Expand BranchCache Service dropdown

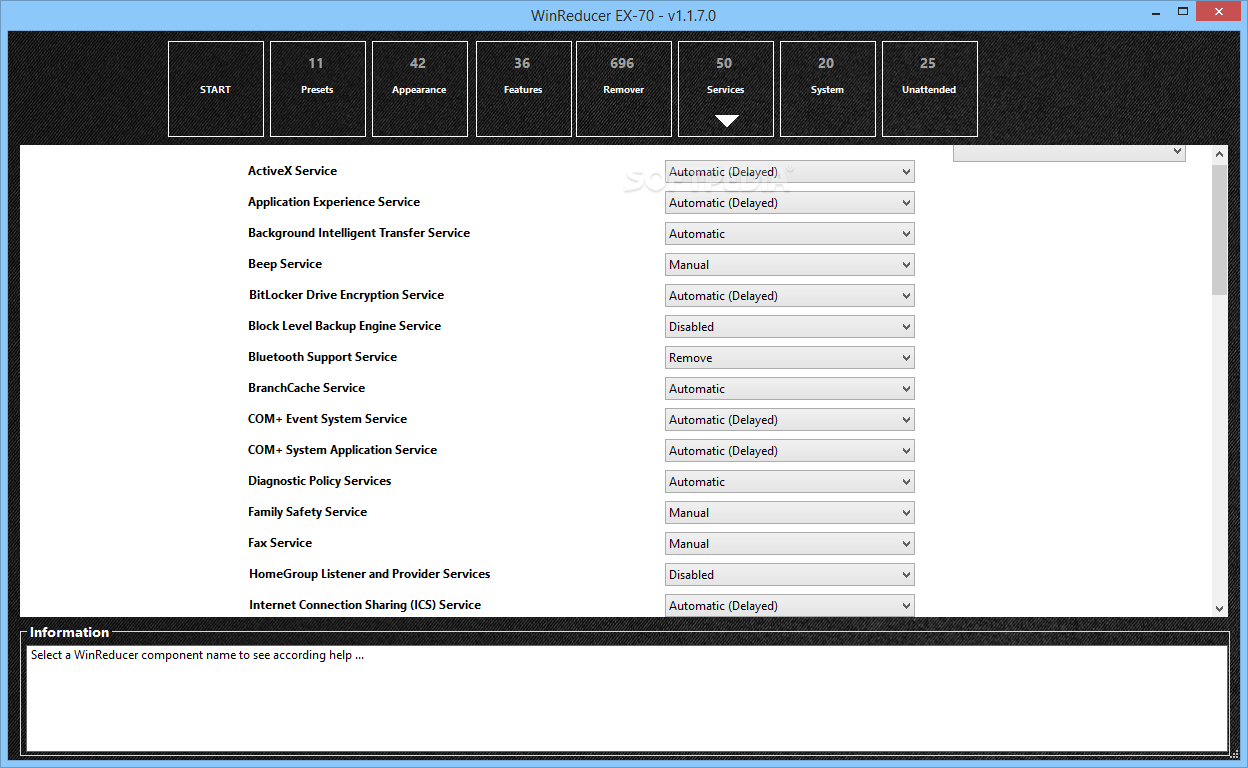click(790, 389)
